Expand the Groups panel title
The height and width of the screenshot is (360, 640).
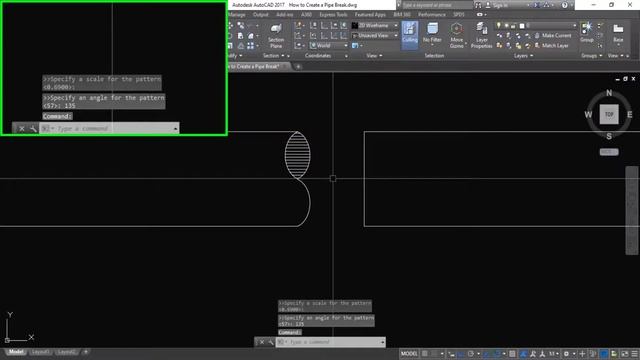[x=592, y=56]
